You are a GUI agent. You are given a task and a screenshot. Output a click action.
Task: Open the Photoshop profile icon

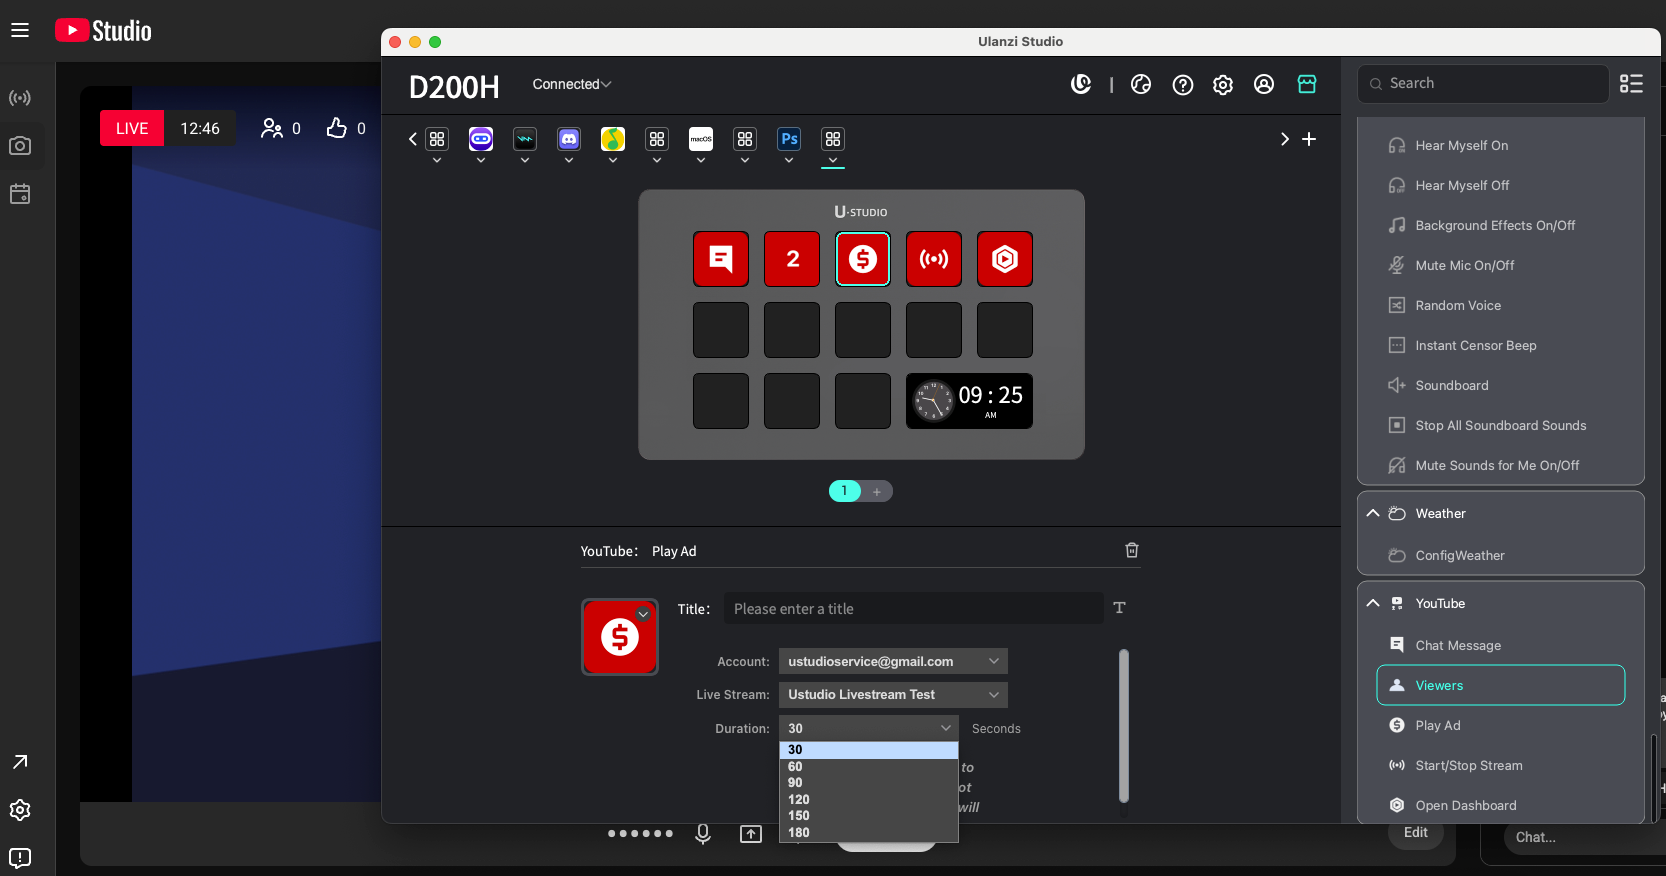pos(789,140)
